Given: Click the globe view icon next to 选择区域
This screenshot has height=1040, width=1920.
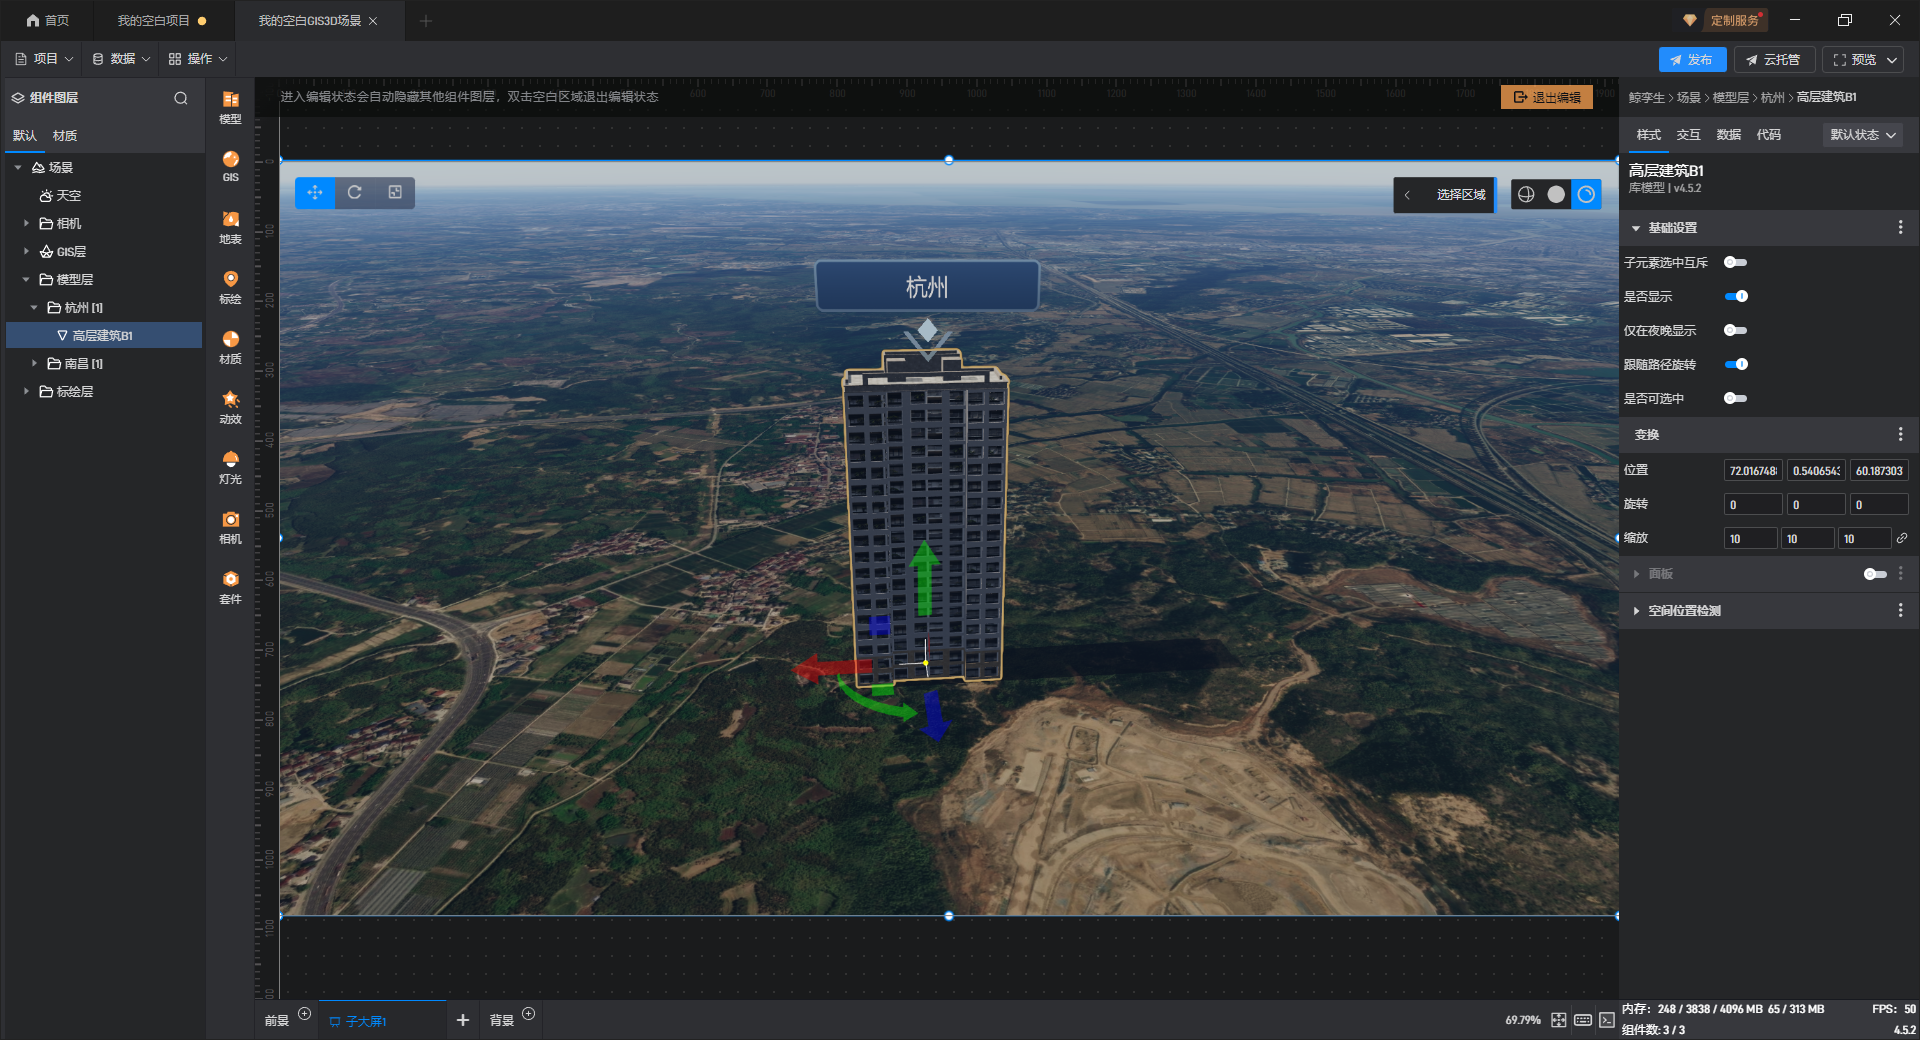Looking at the screenshot, I should tap(1526, 194).
